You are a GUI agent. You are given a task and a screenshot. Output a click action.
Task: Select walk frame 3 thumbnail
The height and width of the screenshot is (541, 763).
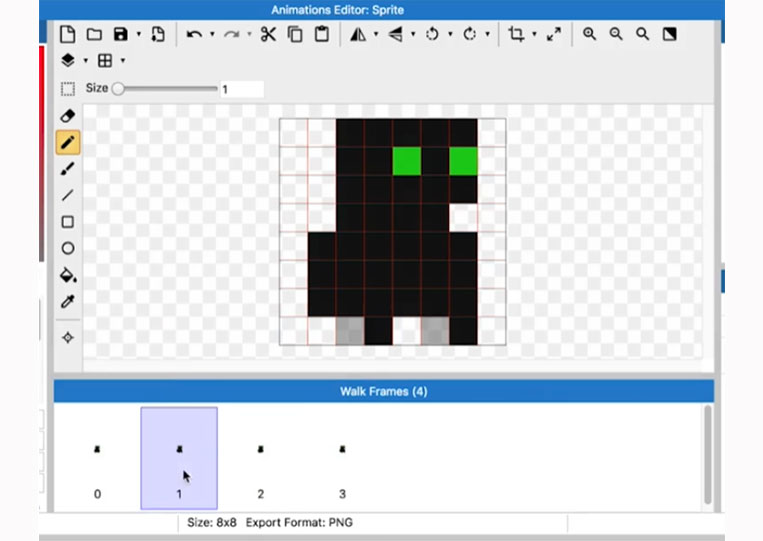[x=342, y=458]
